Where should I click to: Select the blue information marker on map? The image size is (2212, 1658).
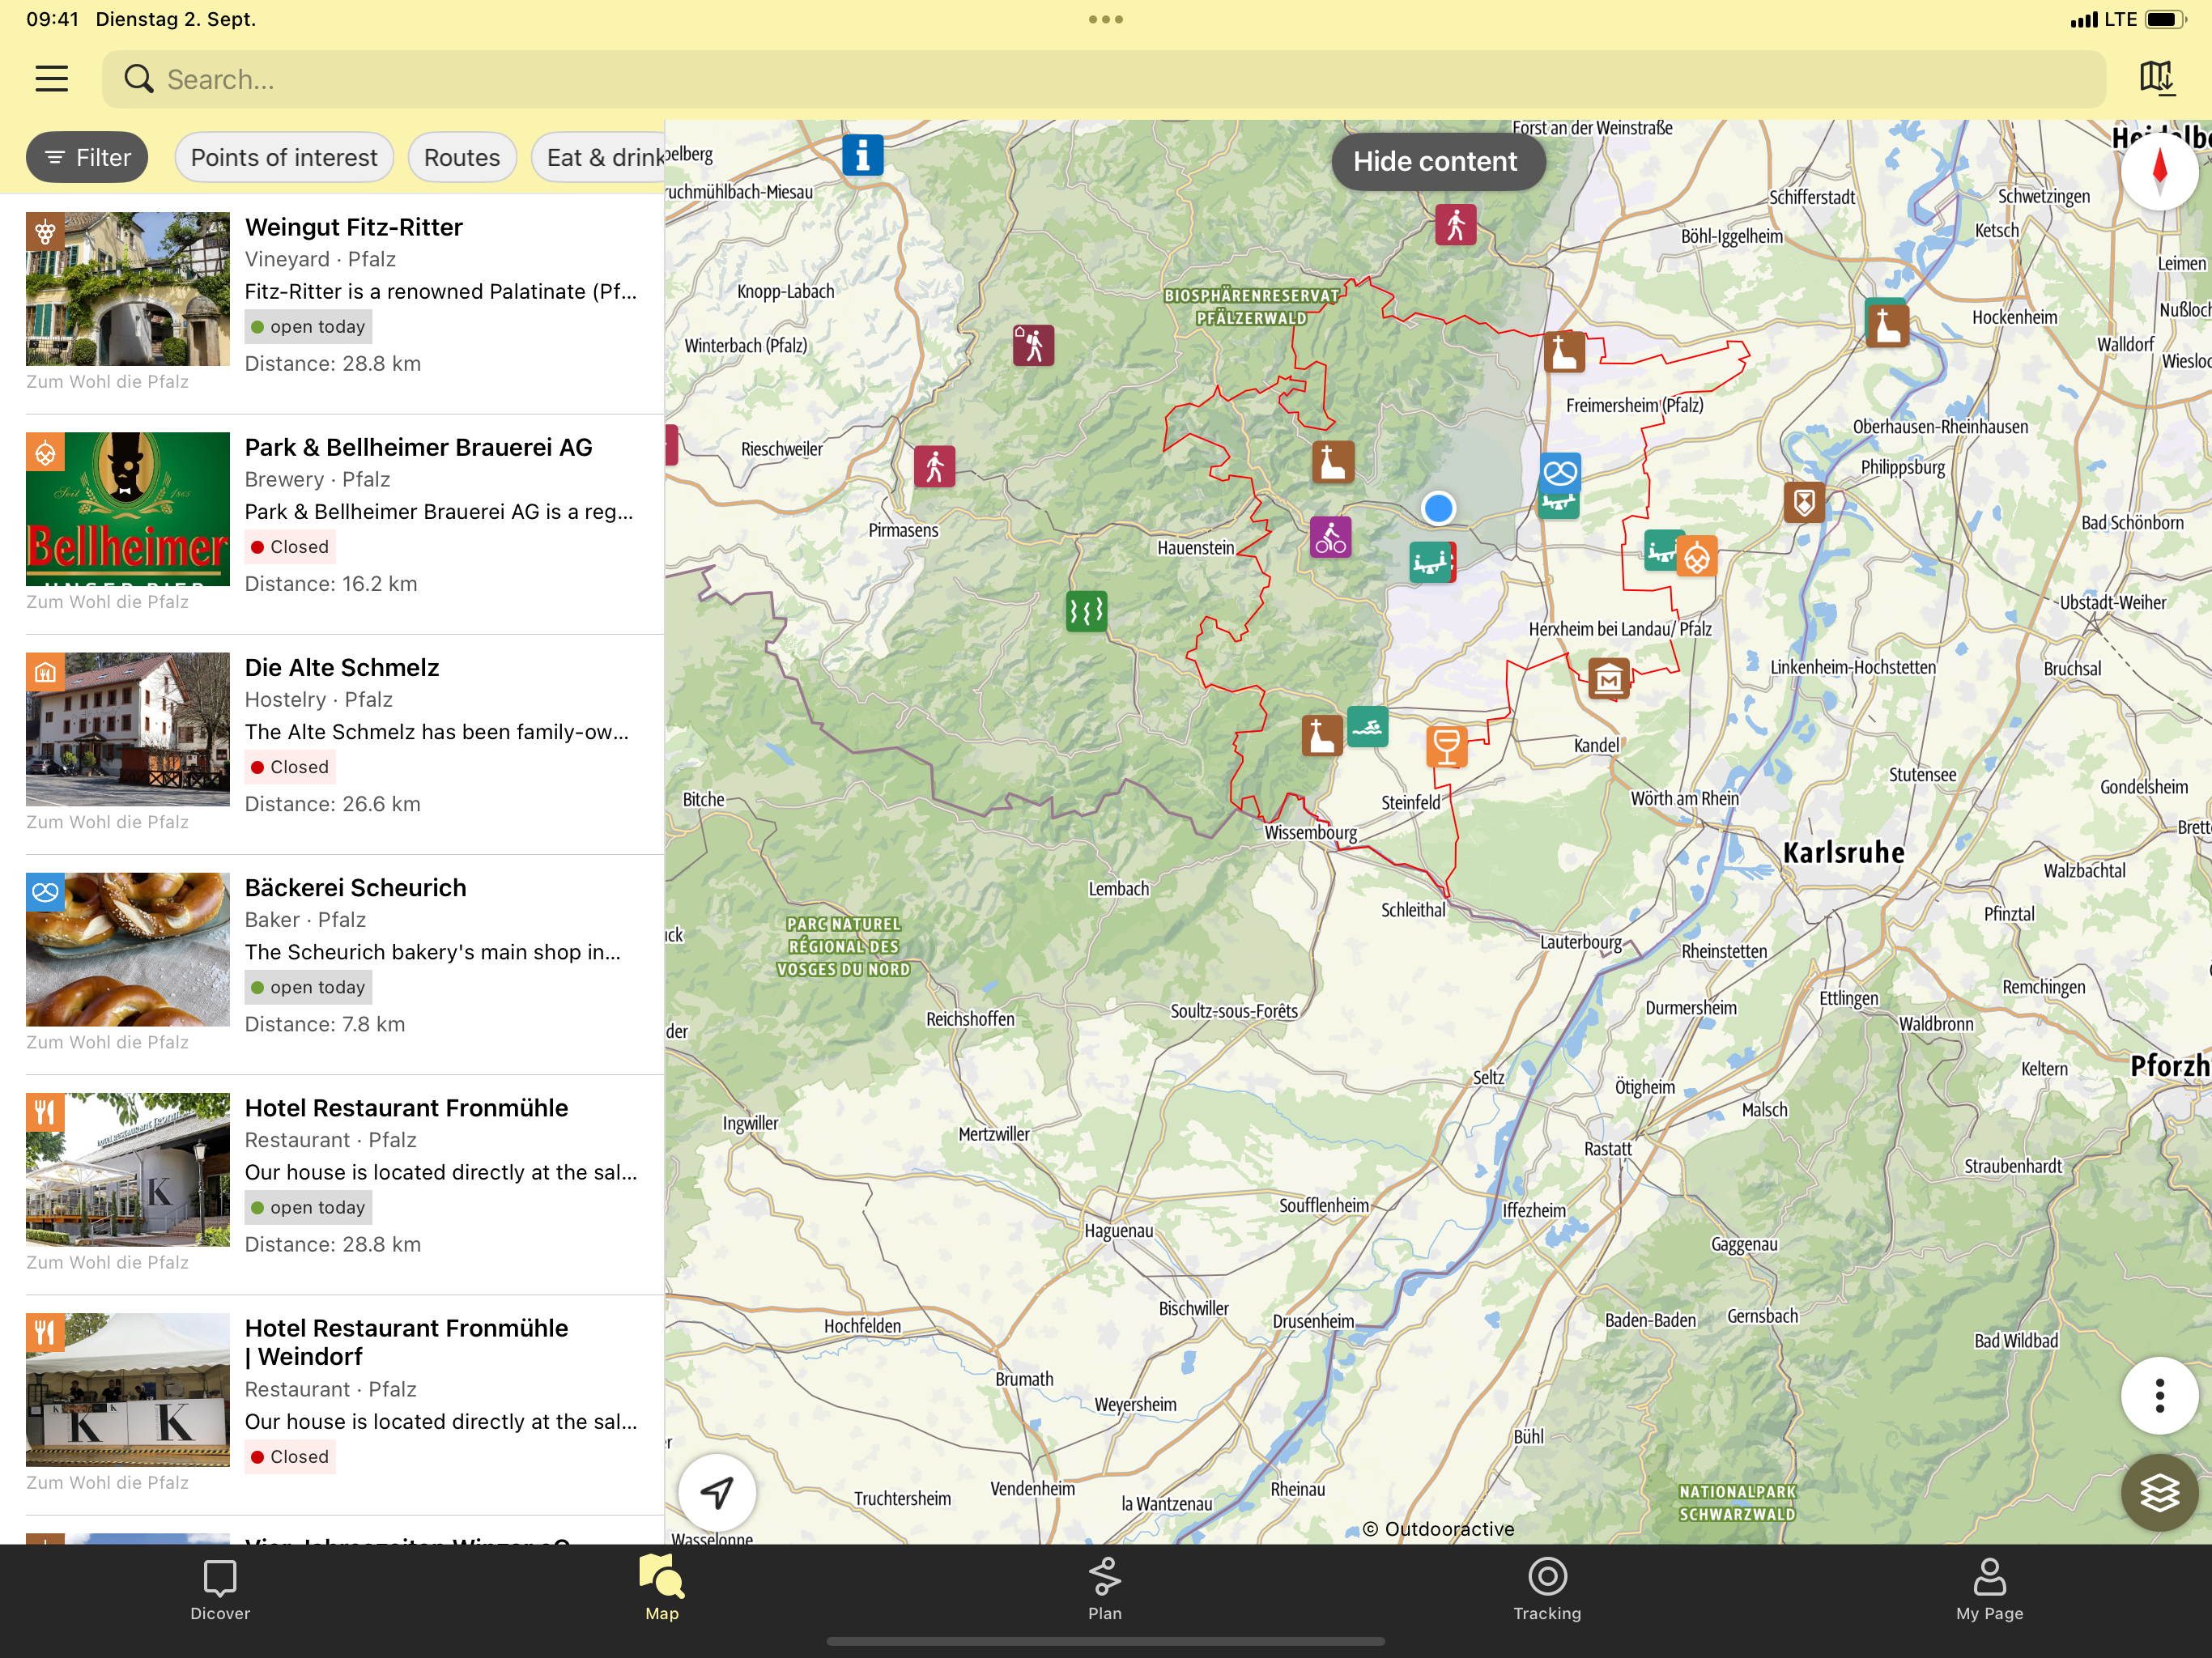pyautogui.click(x=862, y=155)
